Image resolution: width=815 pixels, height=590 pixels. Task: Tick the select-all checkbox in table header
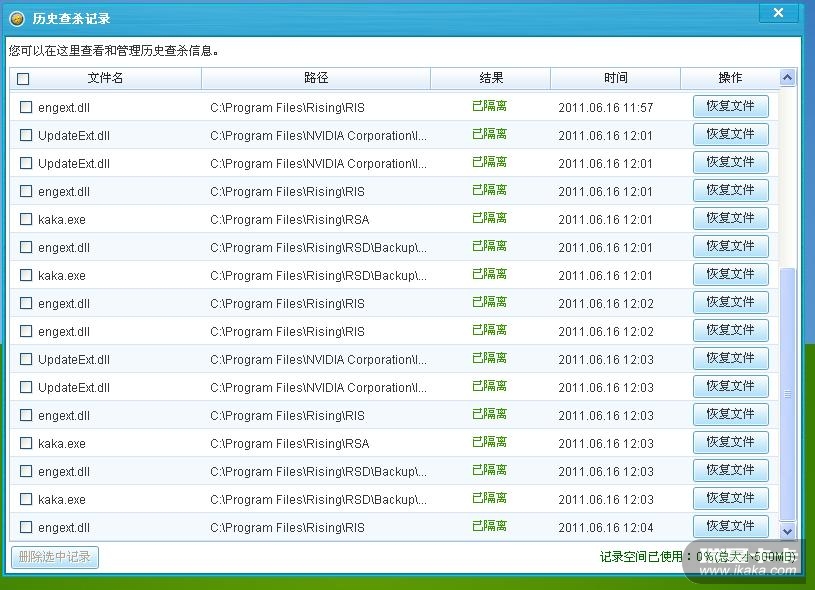tap(23, 79)
